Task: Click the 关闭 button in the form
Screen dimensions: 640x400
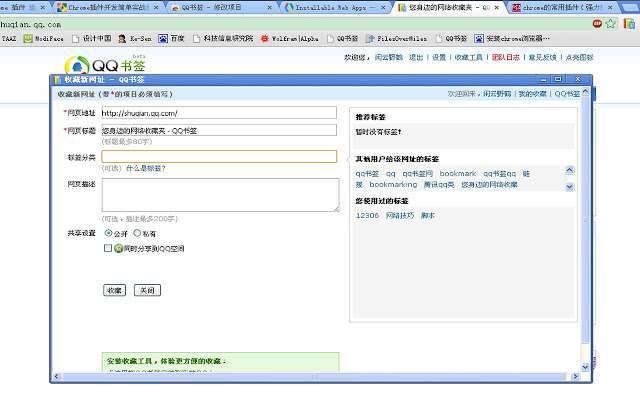Action: click(147, 290)
